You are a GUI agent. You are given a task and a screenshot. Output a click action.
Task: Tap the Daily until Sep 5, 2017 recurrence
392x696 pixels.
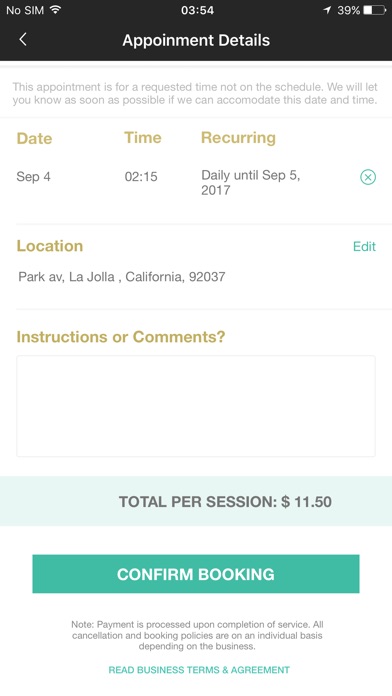(251, 182)
